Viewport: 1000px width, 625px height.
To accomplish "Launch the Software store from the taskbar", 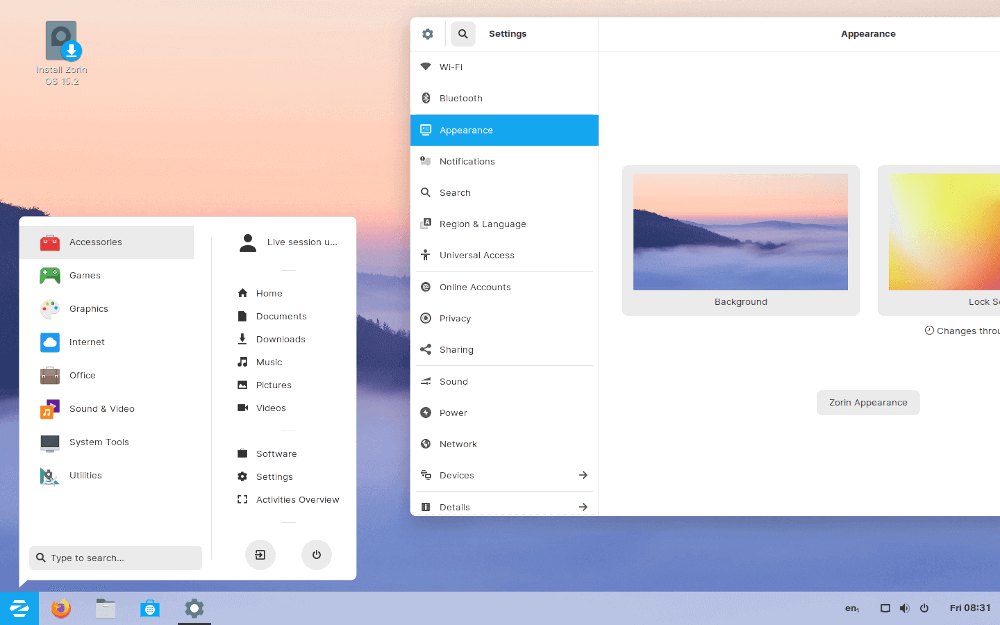I will click(x=150, y=608).
